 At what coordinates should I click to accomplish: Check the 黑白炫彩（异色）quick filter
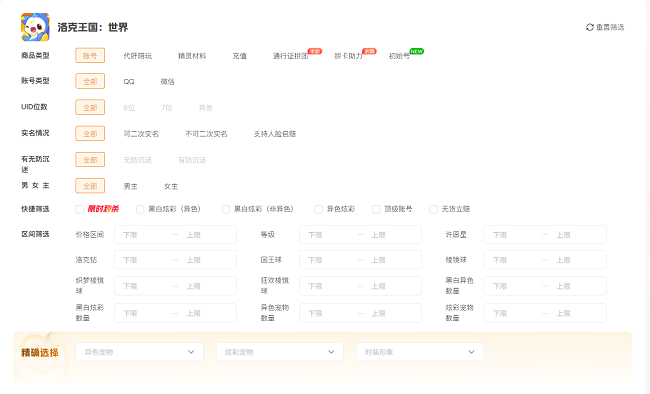140,209
